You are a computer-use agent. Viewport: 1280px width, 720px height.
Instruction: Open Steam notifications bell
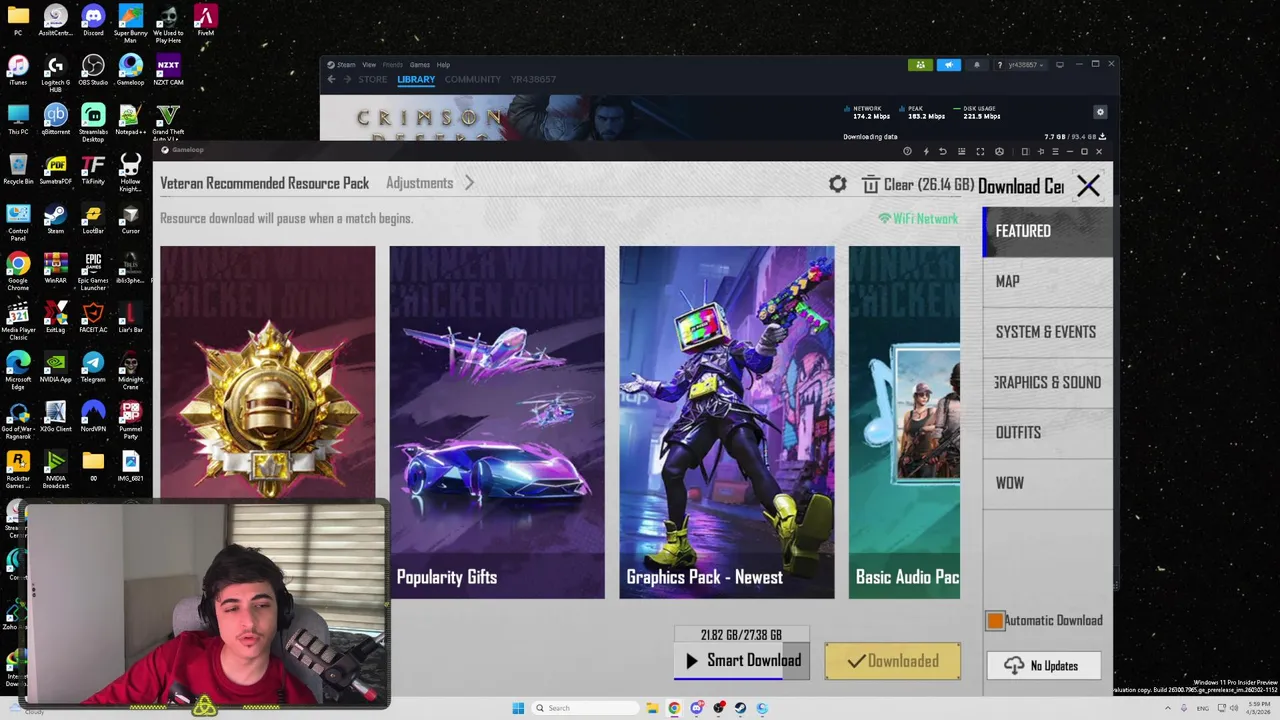coord(977,65)
